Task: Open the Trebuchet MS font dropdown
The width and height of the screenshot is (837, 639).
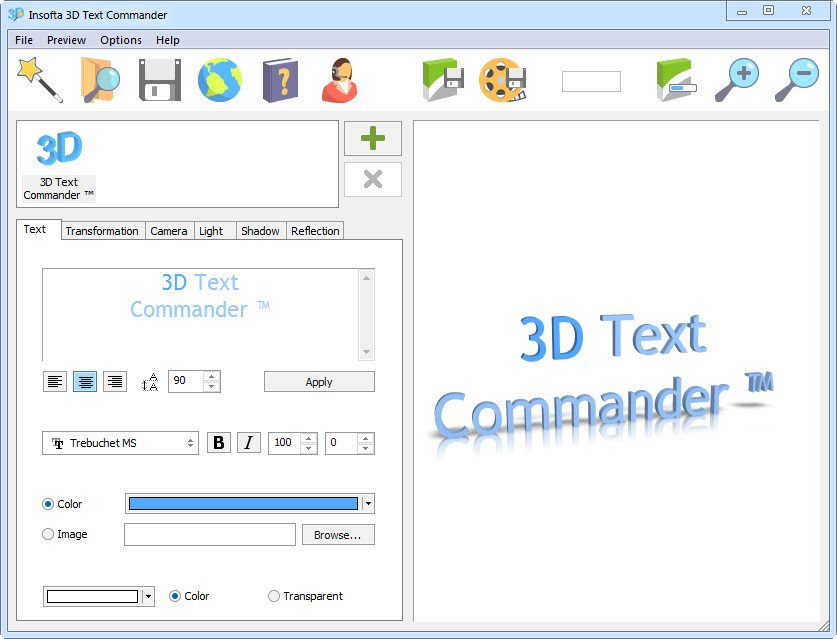Action: click(120, 443)
